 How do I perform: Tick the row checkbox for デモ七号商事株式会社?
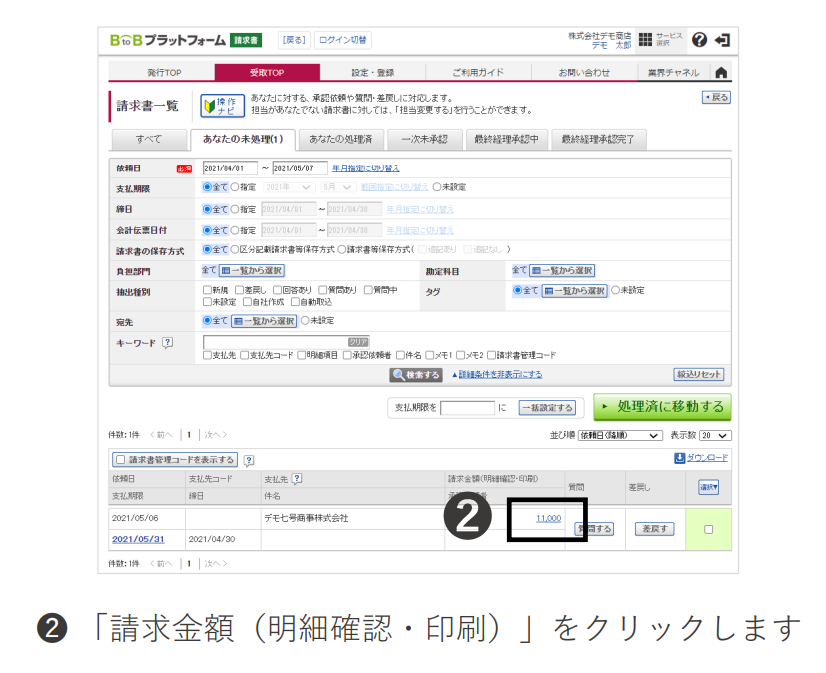[708, 529]
